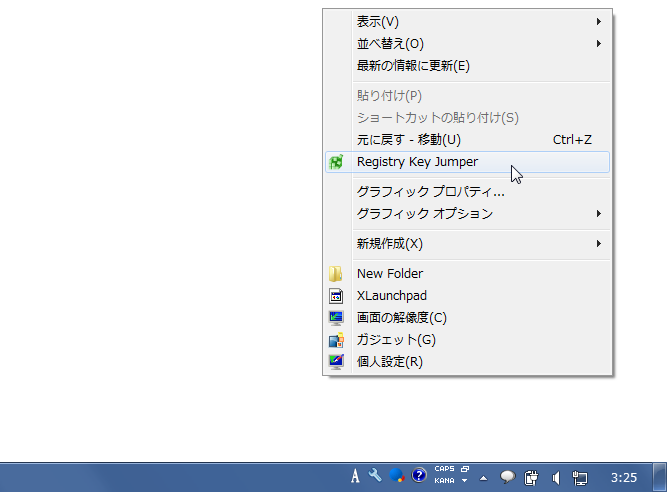Open the clock showing 3:25
This screenshot has height=492, width=667.
[x=624, y=478]
